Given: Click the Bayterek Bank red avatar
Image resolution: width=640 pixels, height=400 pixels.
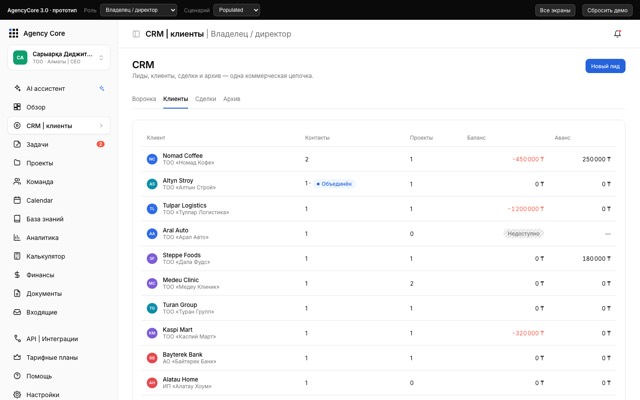Looking at the screenshot, I should [x=152, y=358].
